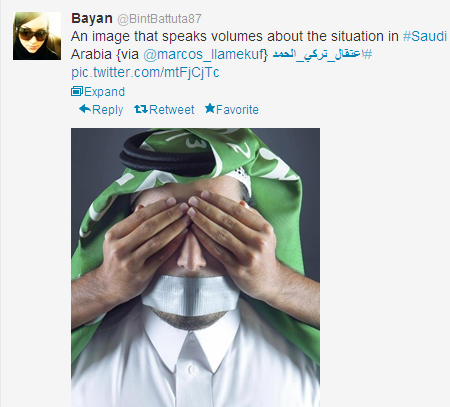Expand the tweet via Expand label

coord(104,92)
